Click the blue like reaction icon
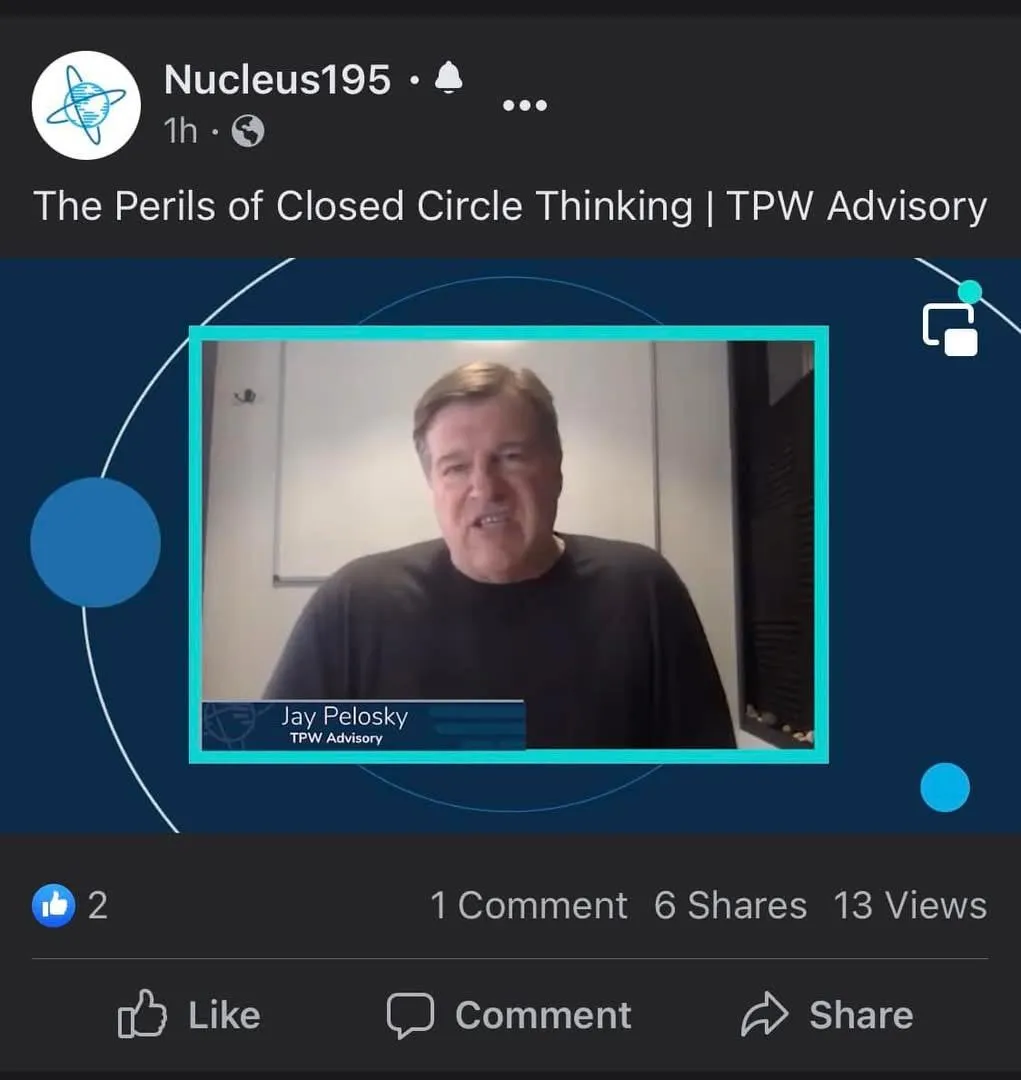Image resolution: width=1021 pixels, height=1080 pixels. coord(54,905)
